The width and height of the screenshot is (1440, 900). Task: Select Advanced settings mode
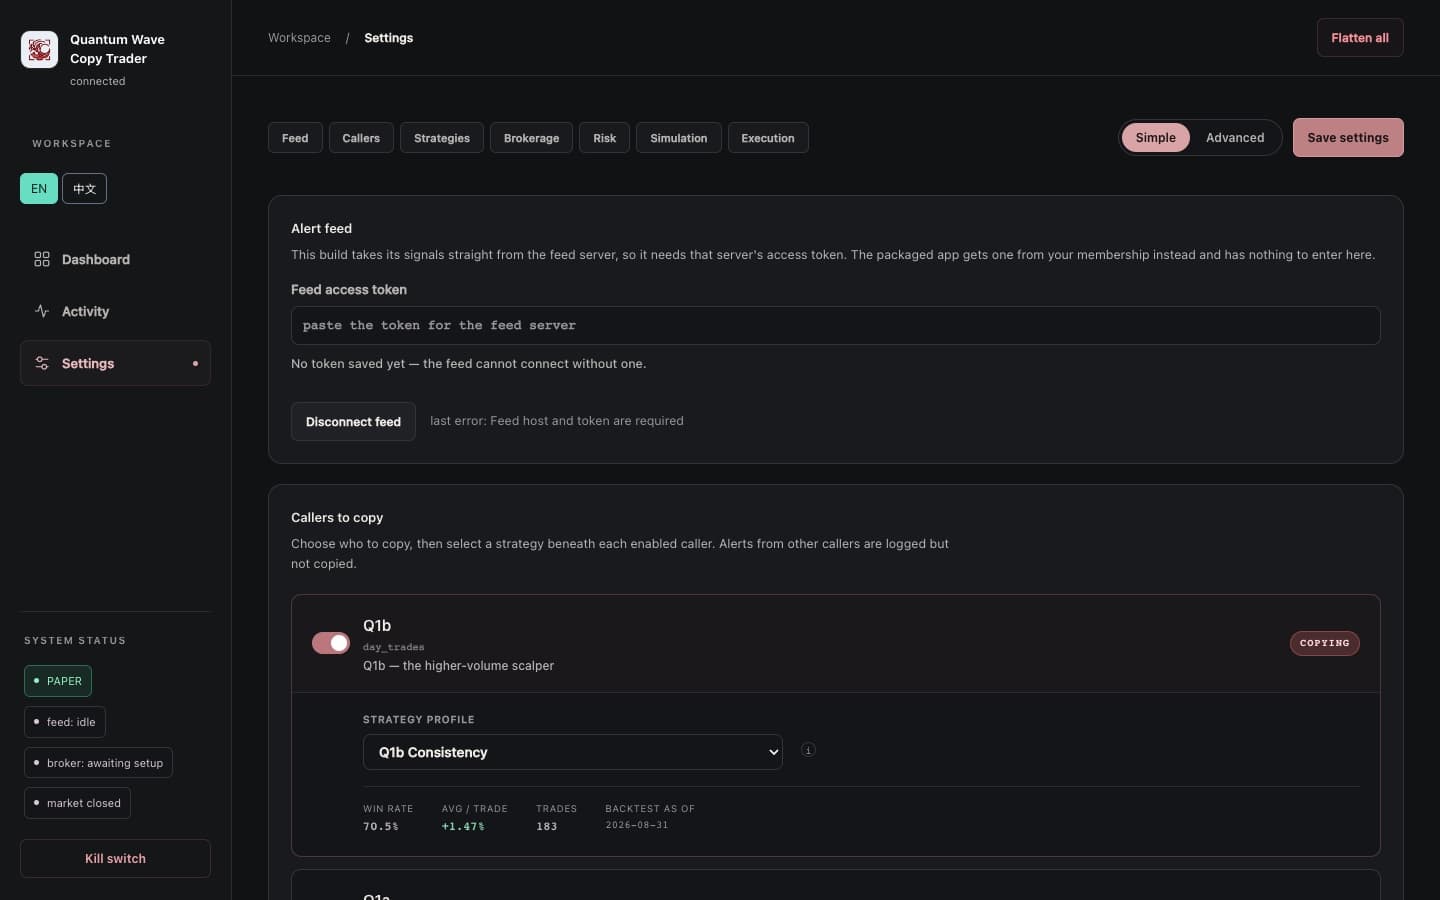pyautogui.click(x=1235, y=138)
